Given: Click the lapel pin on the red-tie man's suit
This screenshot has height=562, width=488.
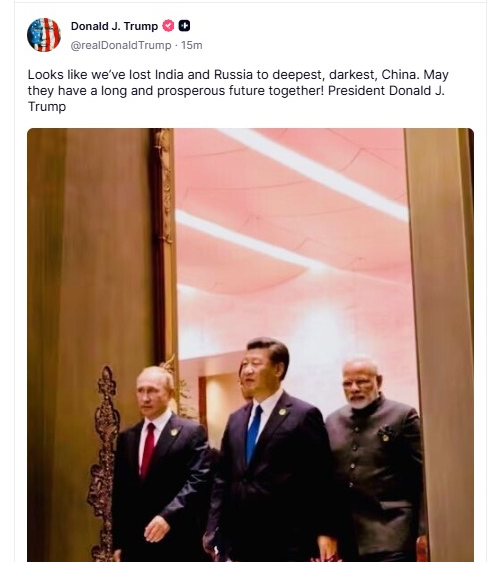Looking at the screenshot, I should (174, 432).
